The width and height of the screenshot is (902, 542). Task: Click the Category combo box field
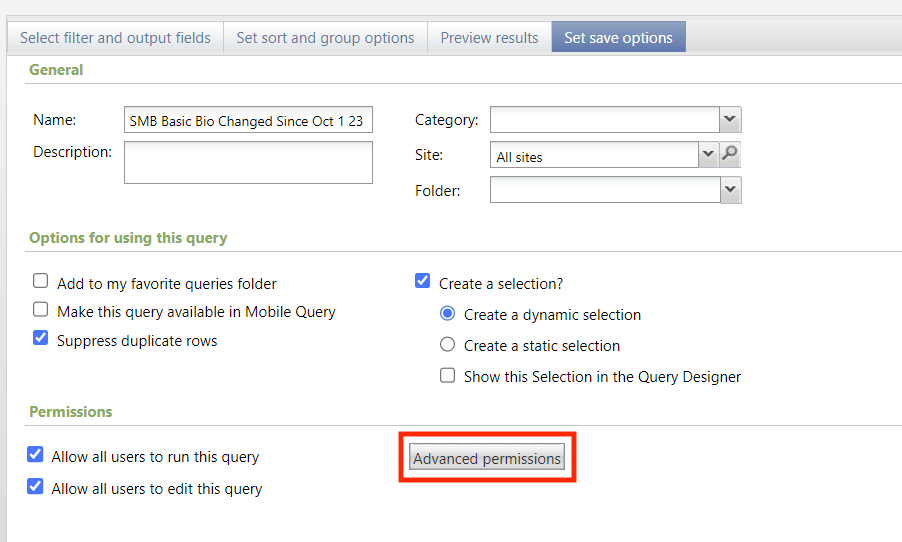pos(605,120)
